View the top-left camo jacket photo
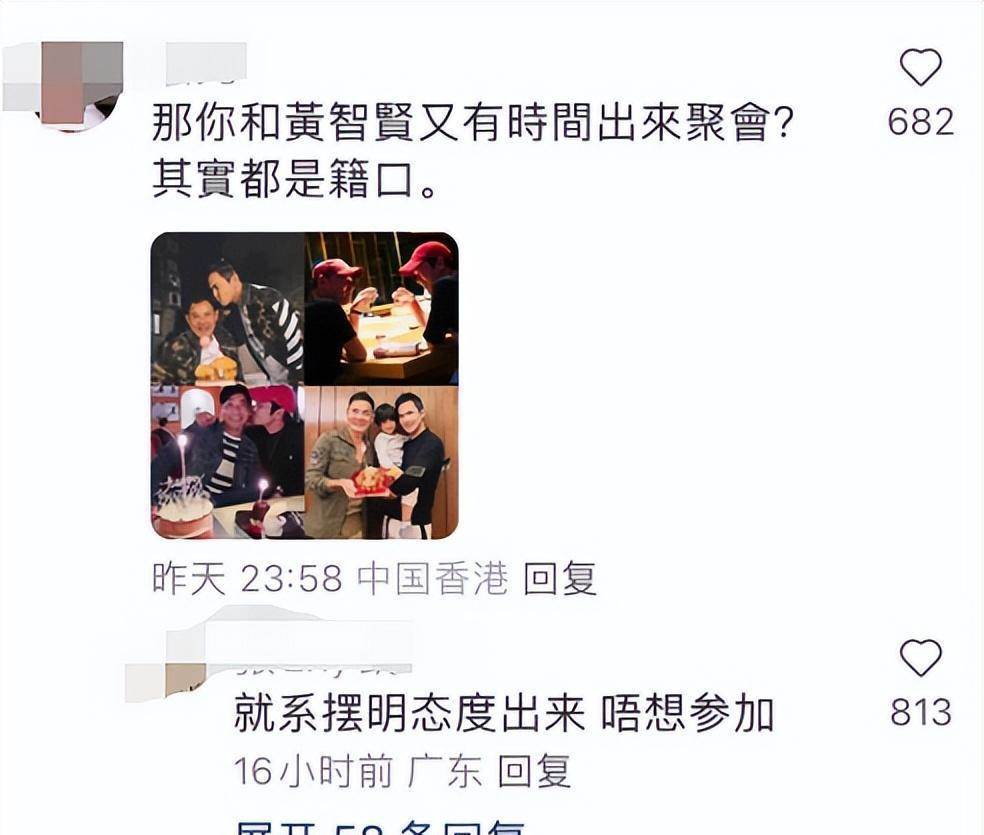 tap(228, 309)
